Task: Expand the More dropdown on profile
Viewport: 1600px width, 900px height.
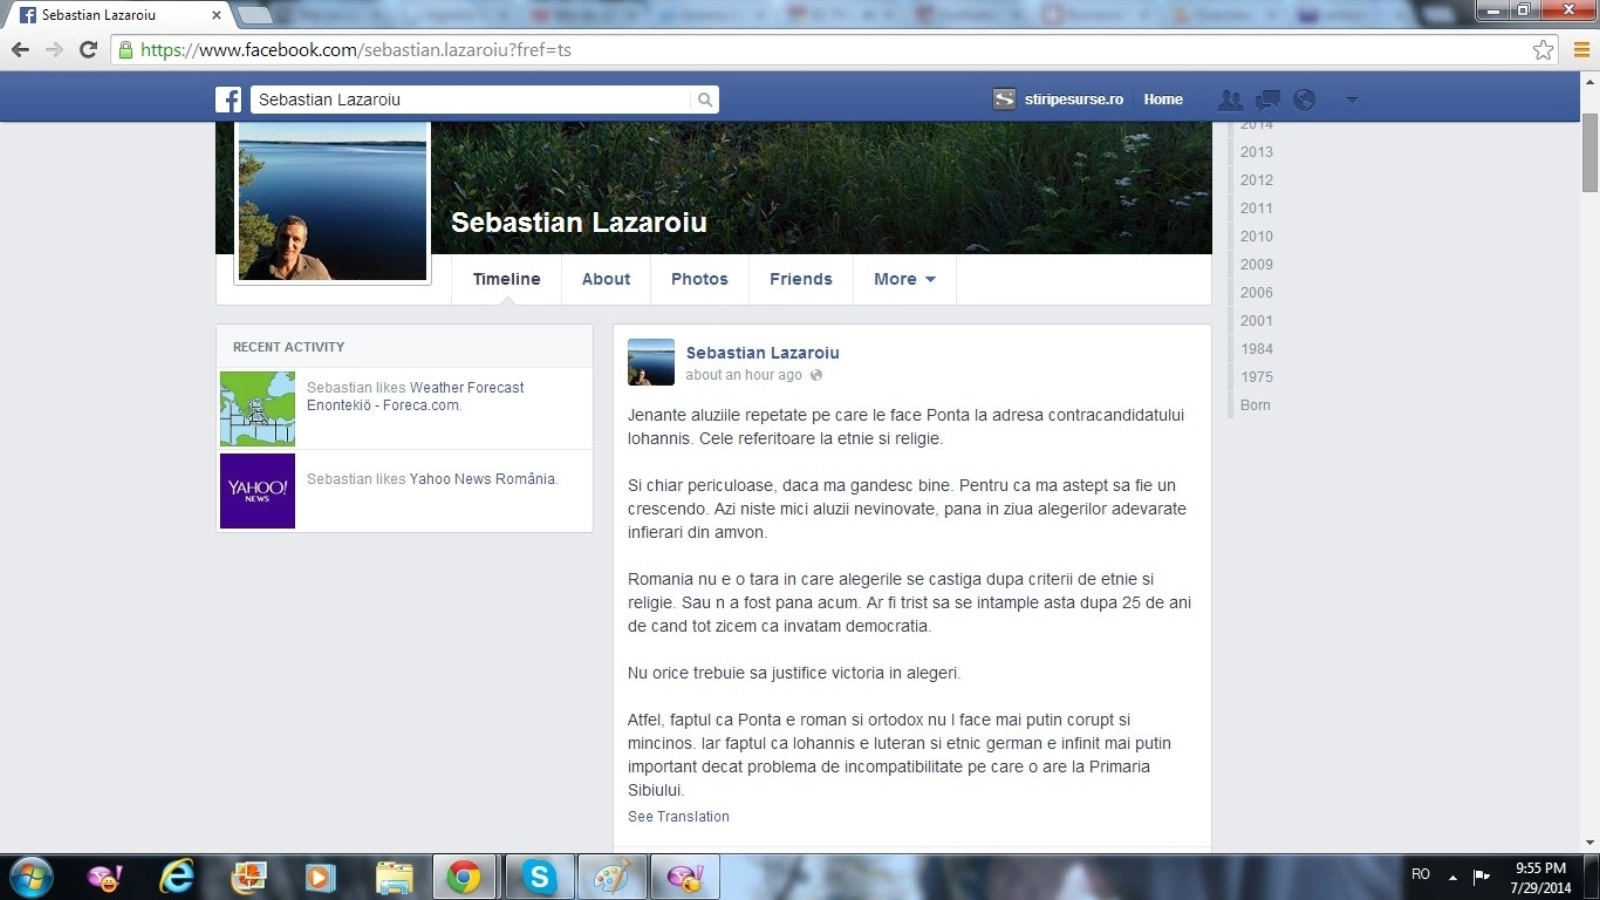Action: (x=904, y=279)
